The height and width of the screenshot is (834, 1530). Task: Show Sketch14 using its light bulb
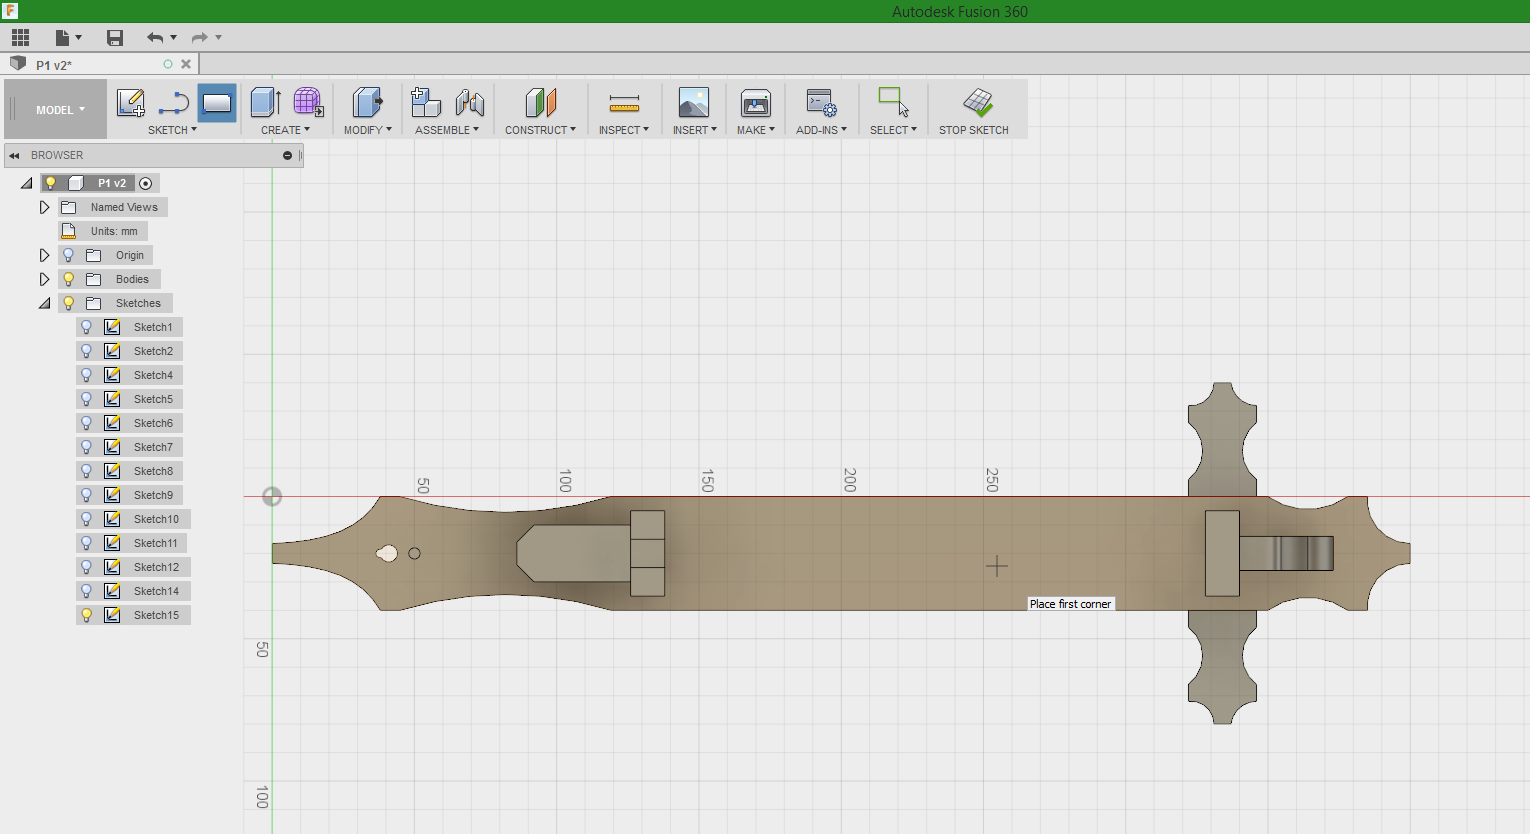click(x=87, y=591)
